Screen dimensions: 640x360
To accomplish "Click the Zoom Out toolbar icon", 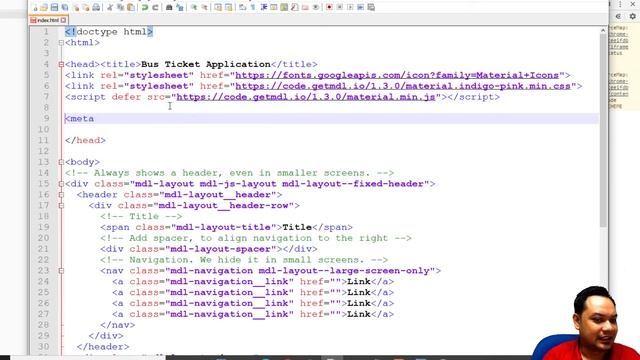I will point(205,7).
